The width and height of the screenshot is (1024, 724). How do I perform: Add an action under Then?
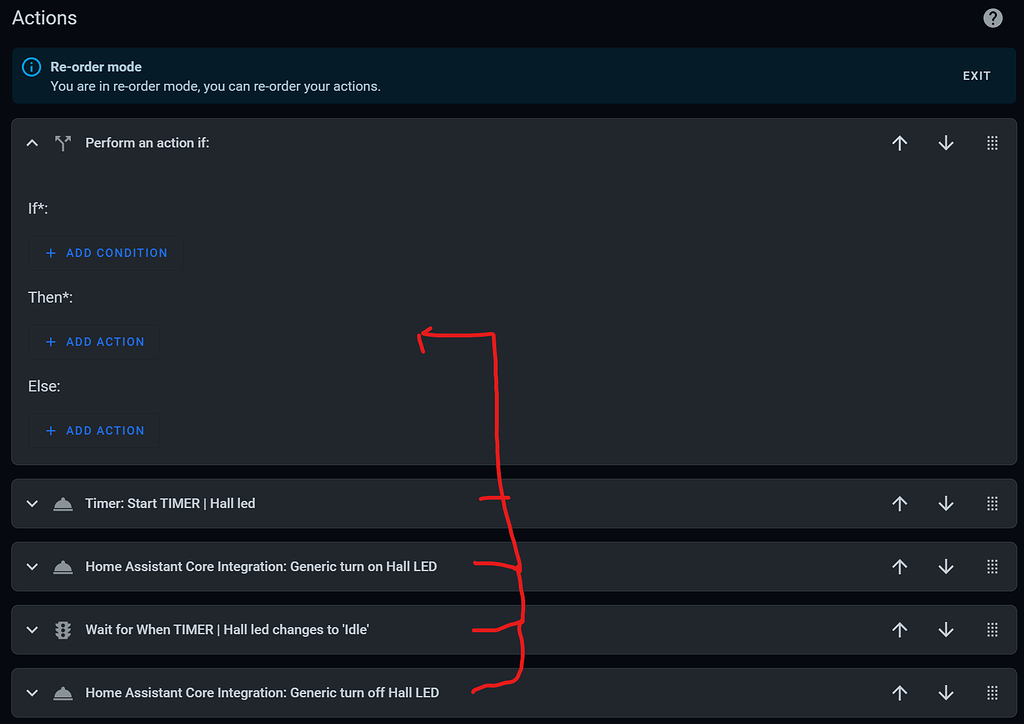coord(95,342)
